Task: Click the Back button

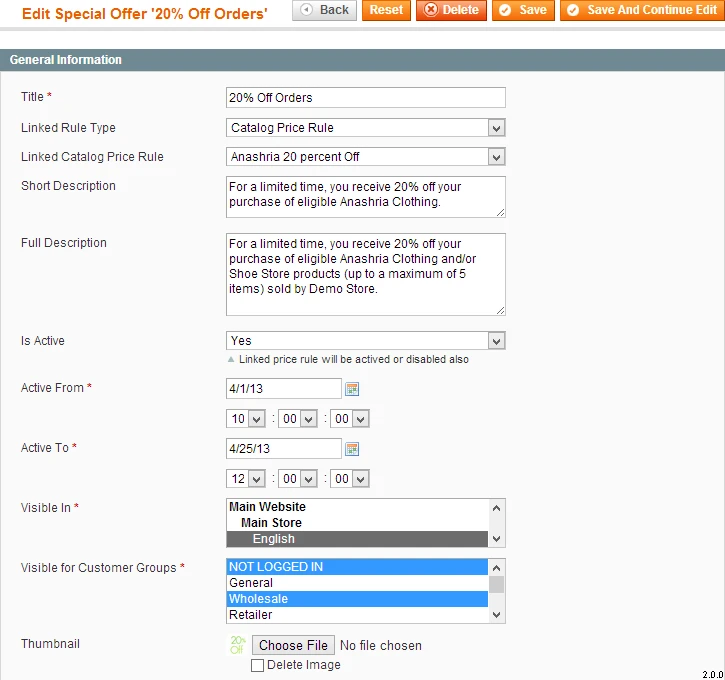Action: tap(324, 10)
